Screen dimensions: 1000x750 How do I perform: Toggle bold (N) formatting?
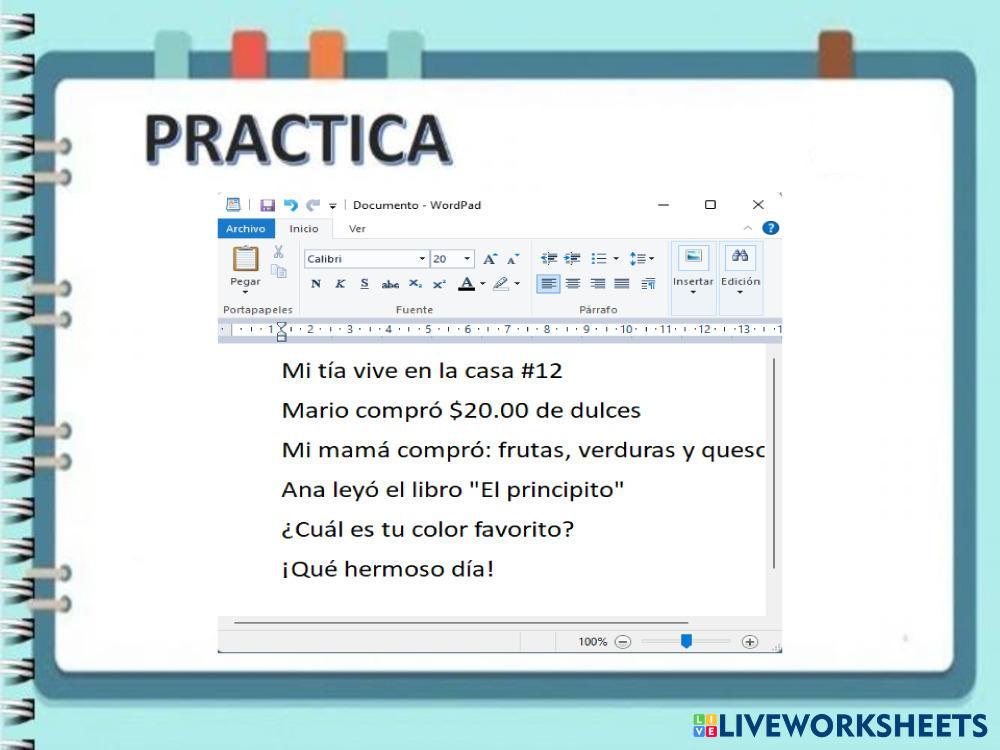[316, 284]
